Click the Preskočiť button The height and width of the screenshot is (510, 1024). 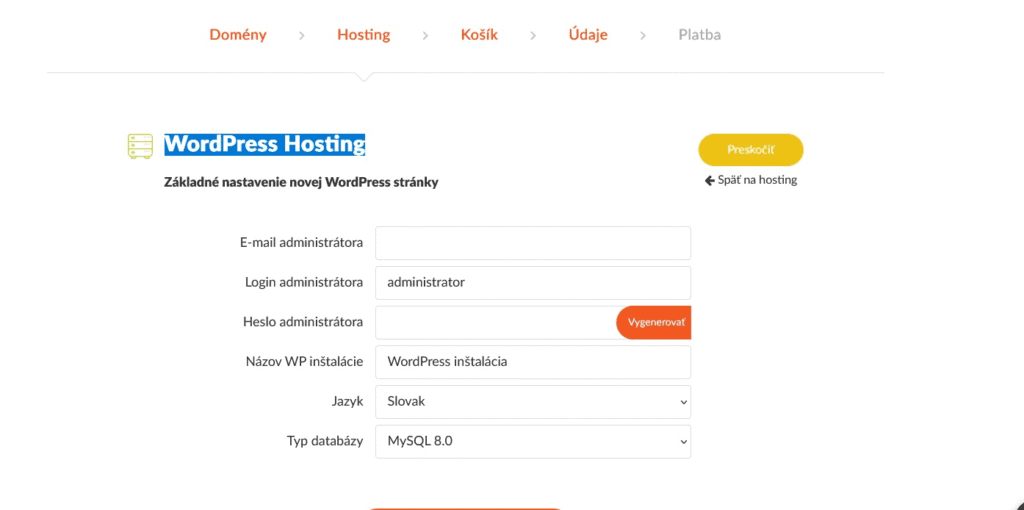click(751, 150)
